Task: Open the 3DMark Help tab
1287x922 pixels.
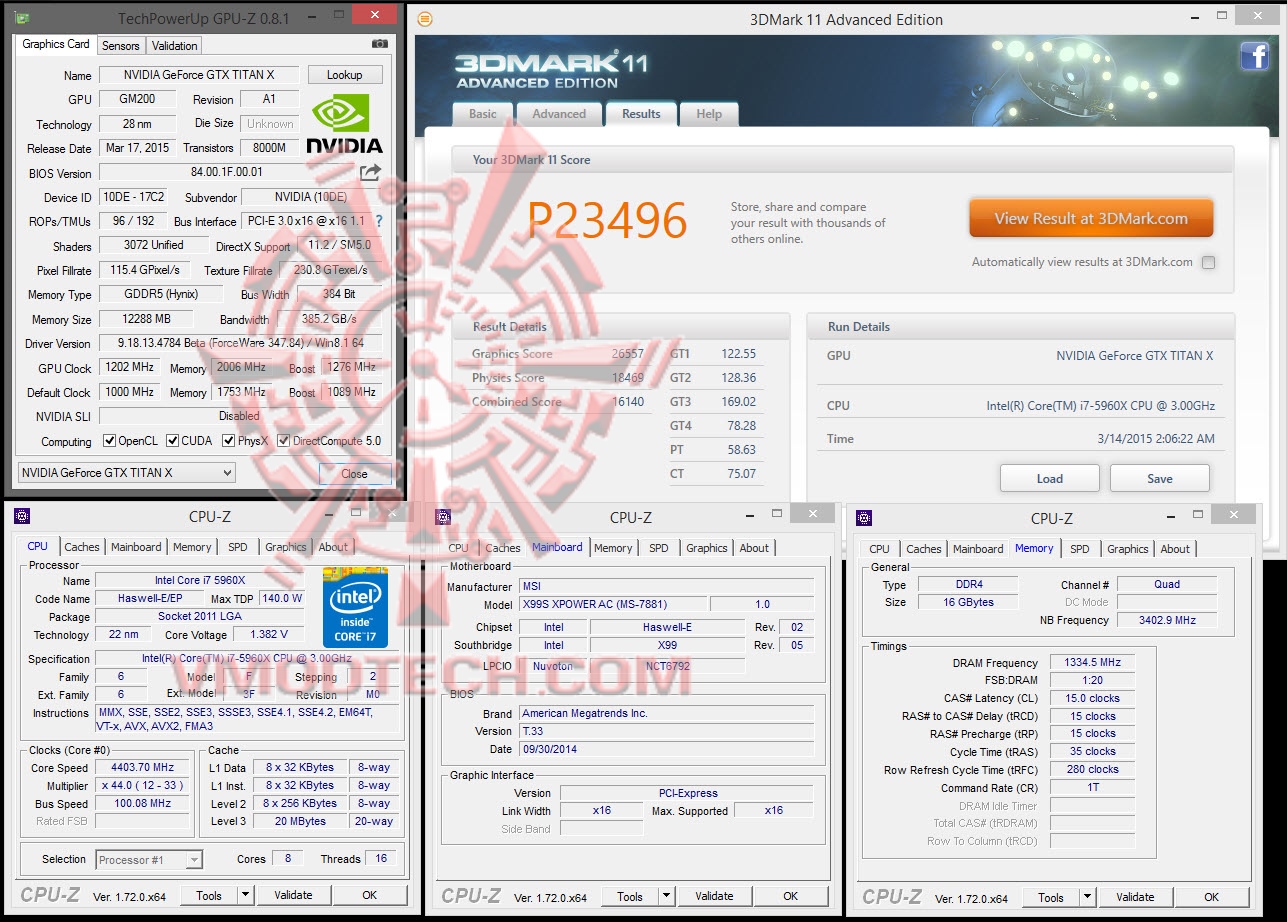Action: point(709,114)
